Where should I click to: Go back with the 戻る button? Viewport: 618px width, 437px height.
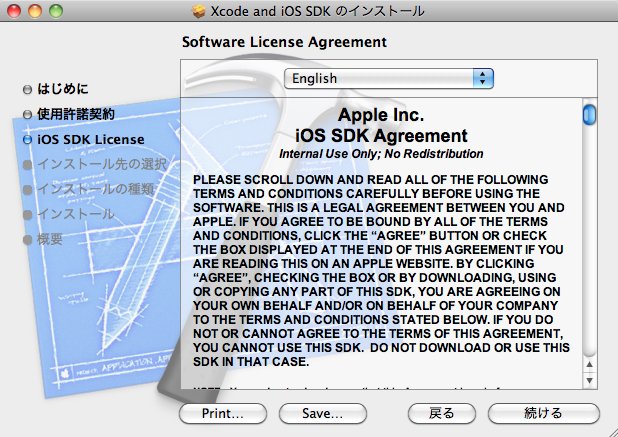point(441,413)
